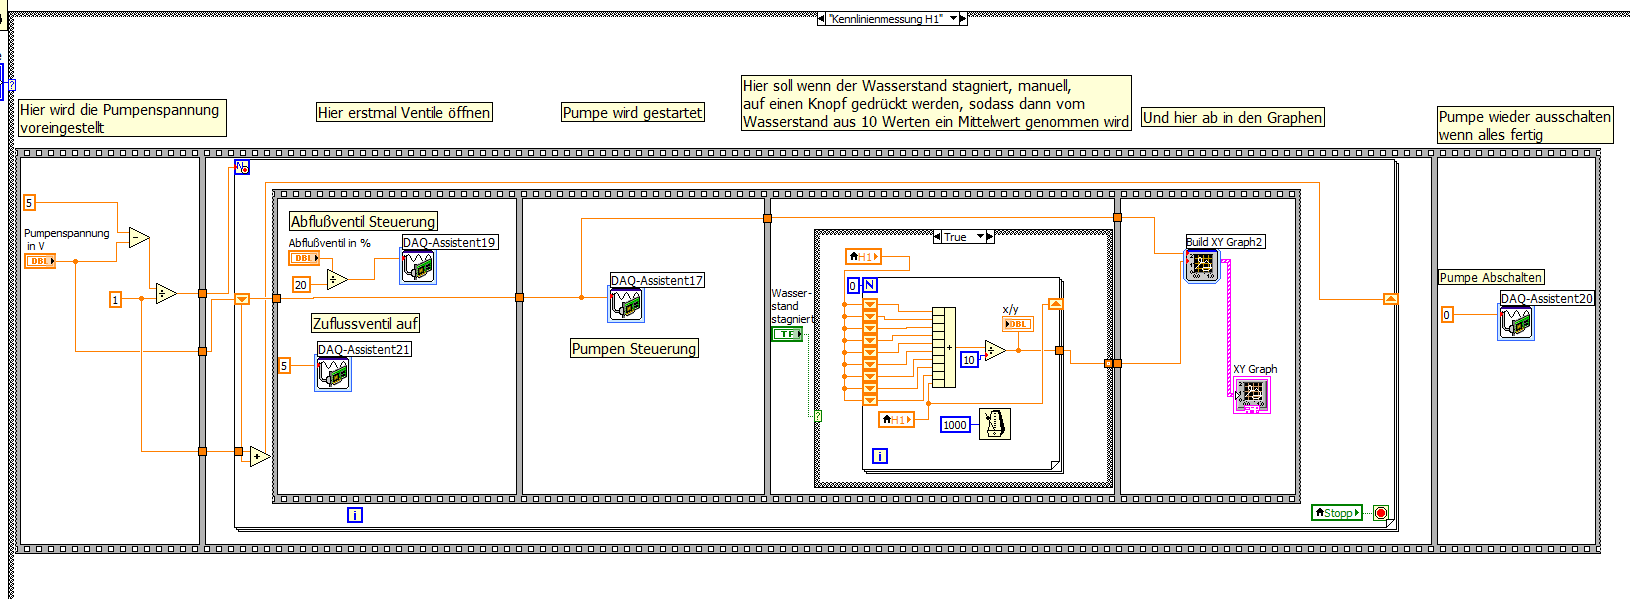Select the divide node beside constant 20
The image size is (1630, 599).
coord(337,279)
